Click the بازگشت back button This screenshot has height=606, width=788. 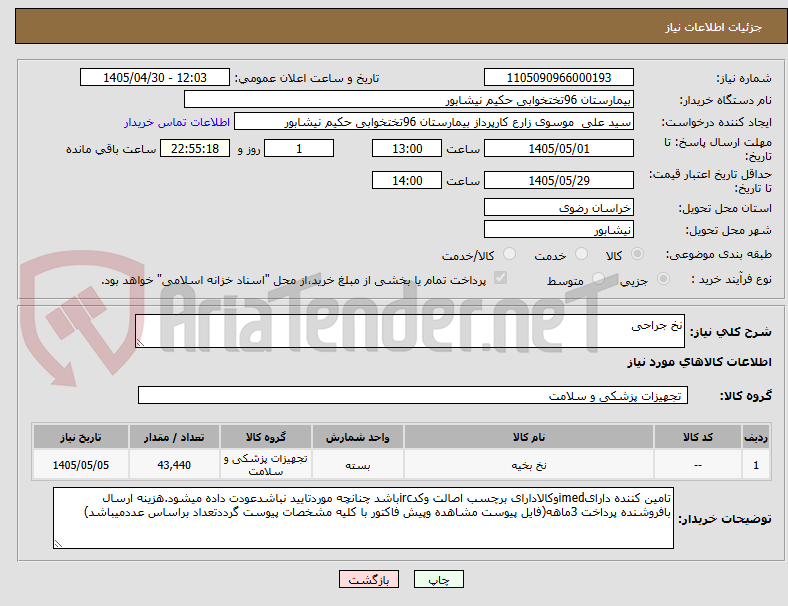click(x=369, y=579)
